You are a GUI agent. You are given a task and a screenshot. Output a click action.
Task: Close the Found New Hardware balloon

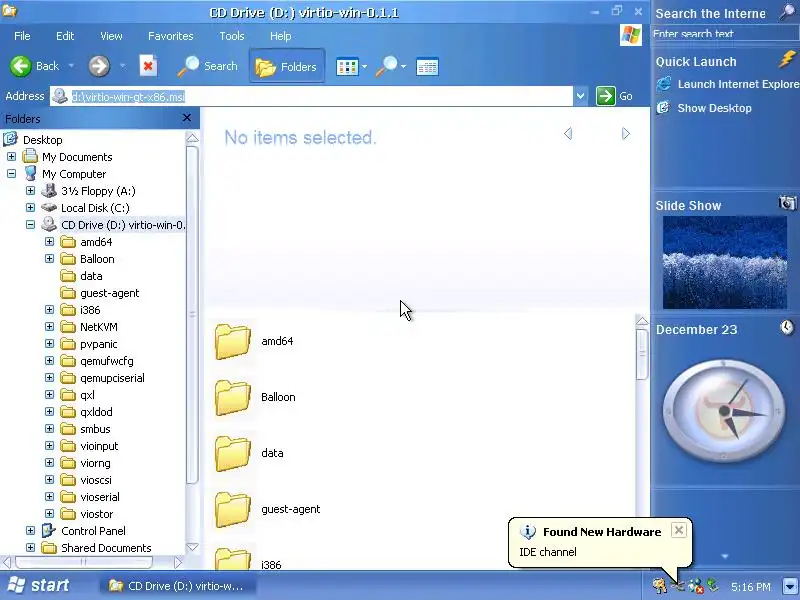coord(679,531)
